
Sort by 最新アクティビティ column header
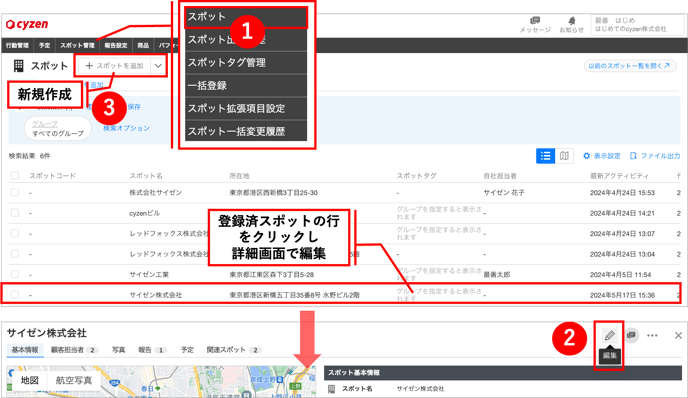point(619,176)
